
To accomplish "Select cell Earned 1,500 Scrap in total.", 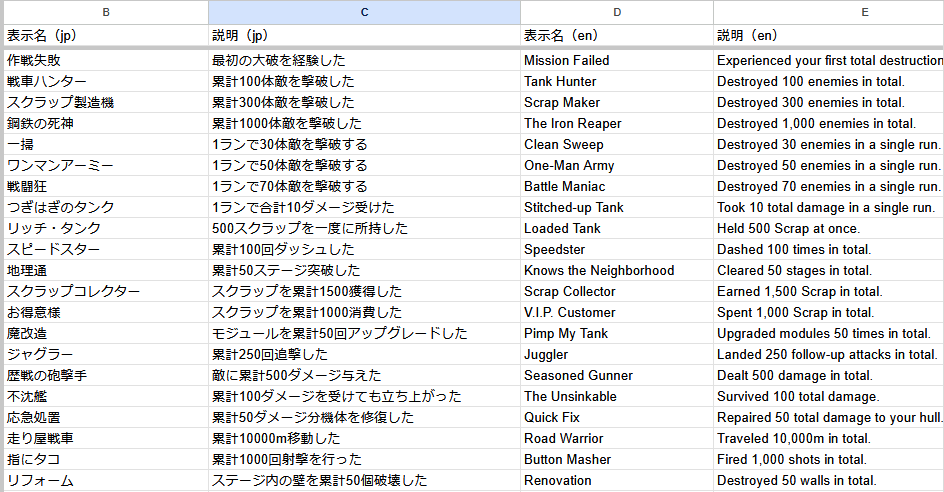I will click(829, 291).
